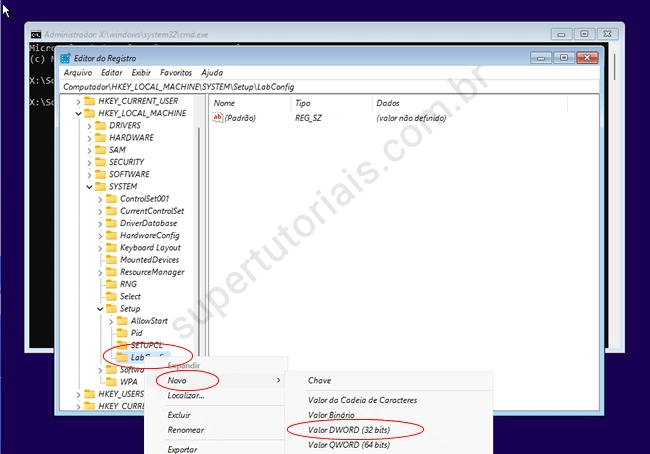Click the Tipo column header
This screenshot has height=454, width=650.
[x=302, y=103]
